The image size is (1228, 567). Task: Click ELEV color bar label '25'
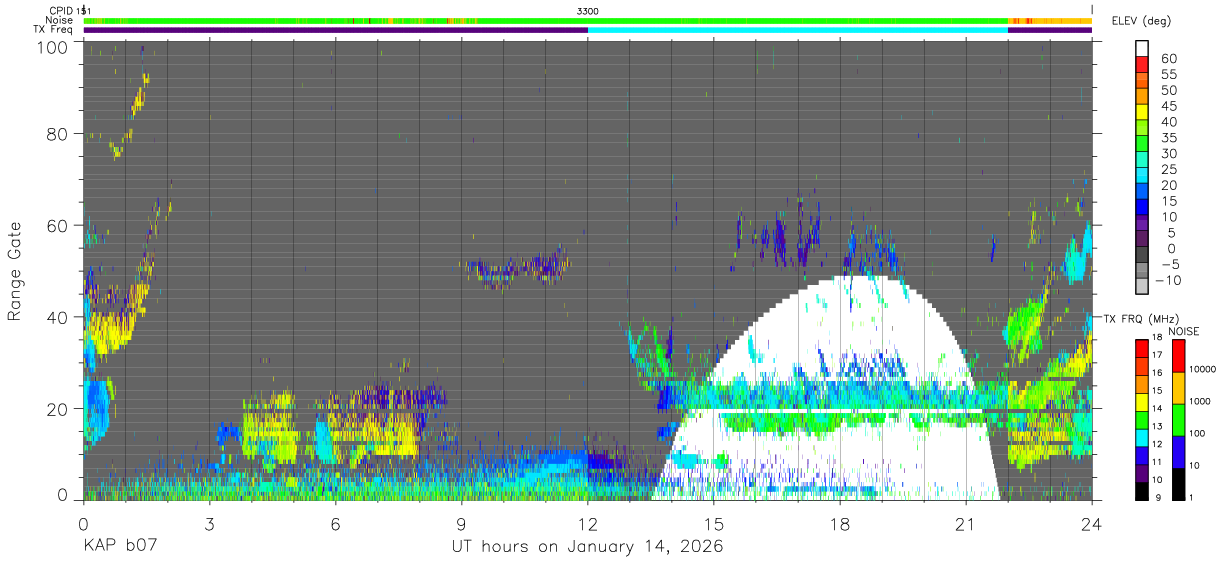tap(1167, 170)
